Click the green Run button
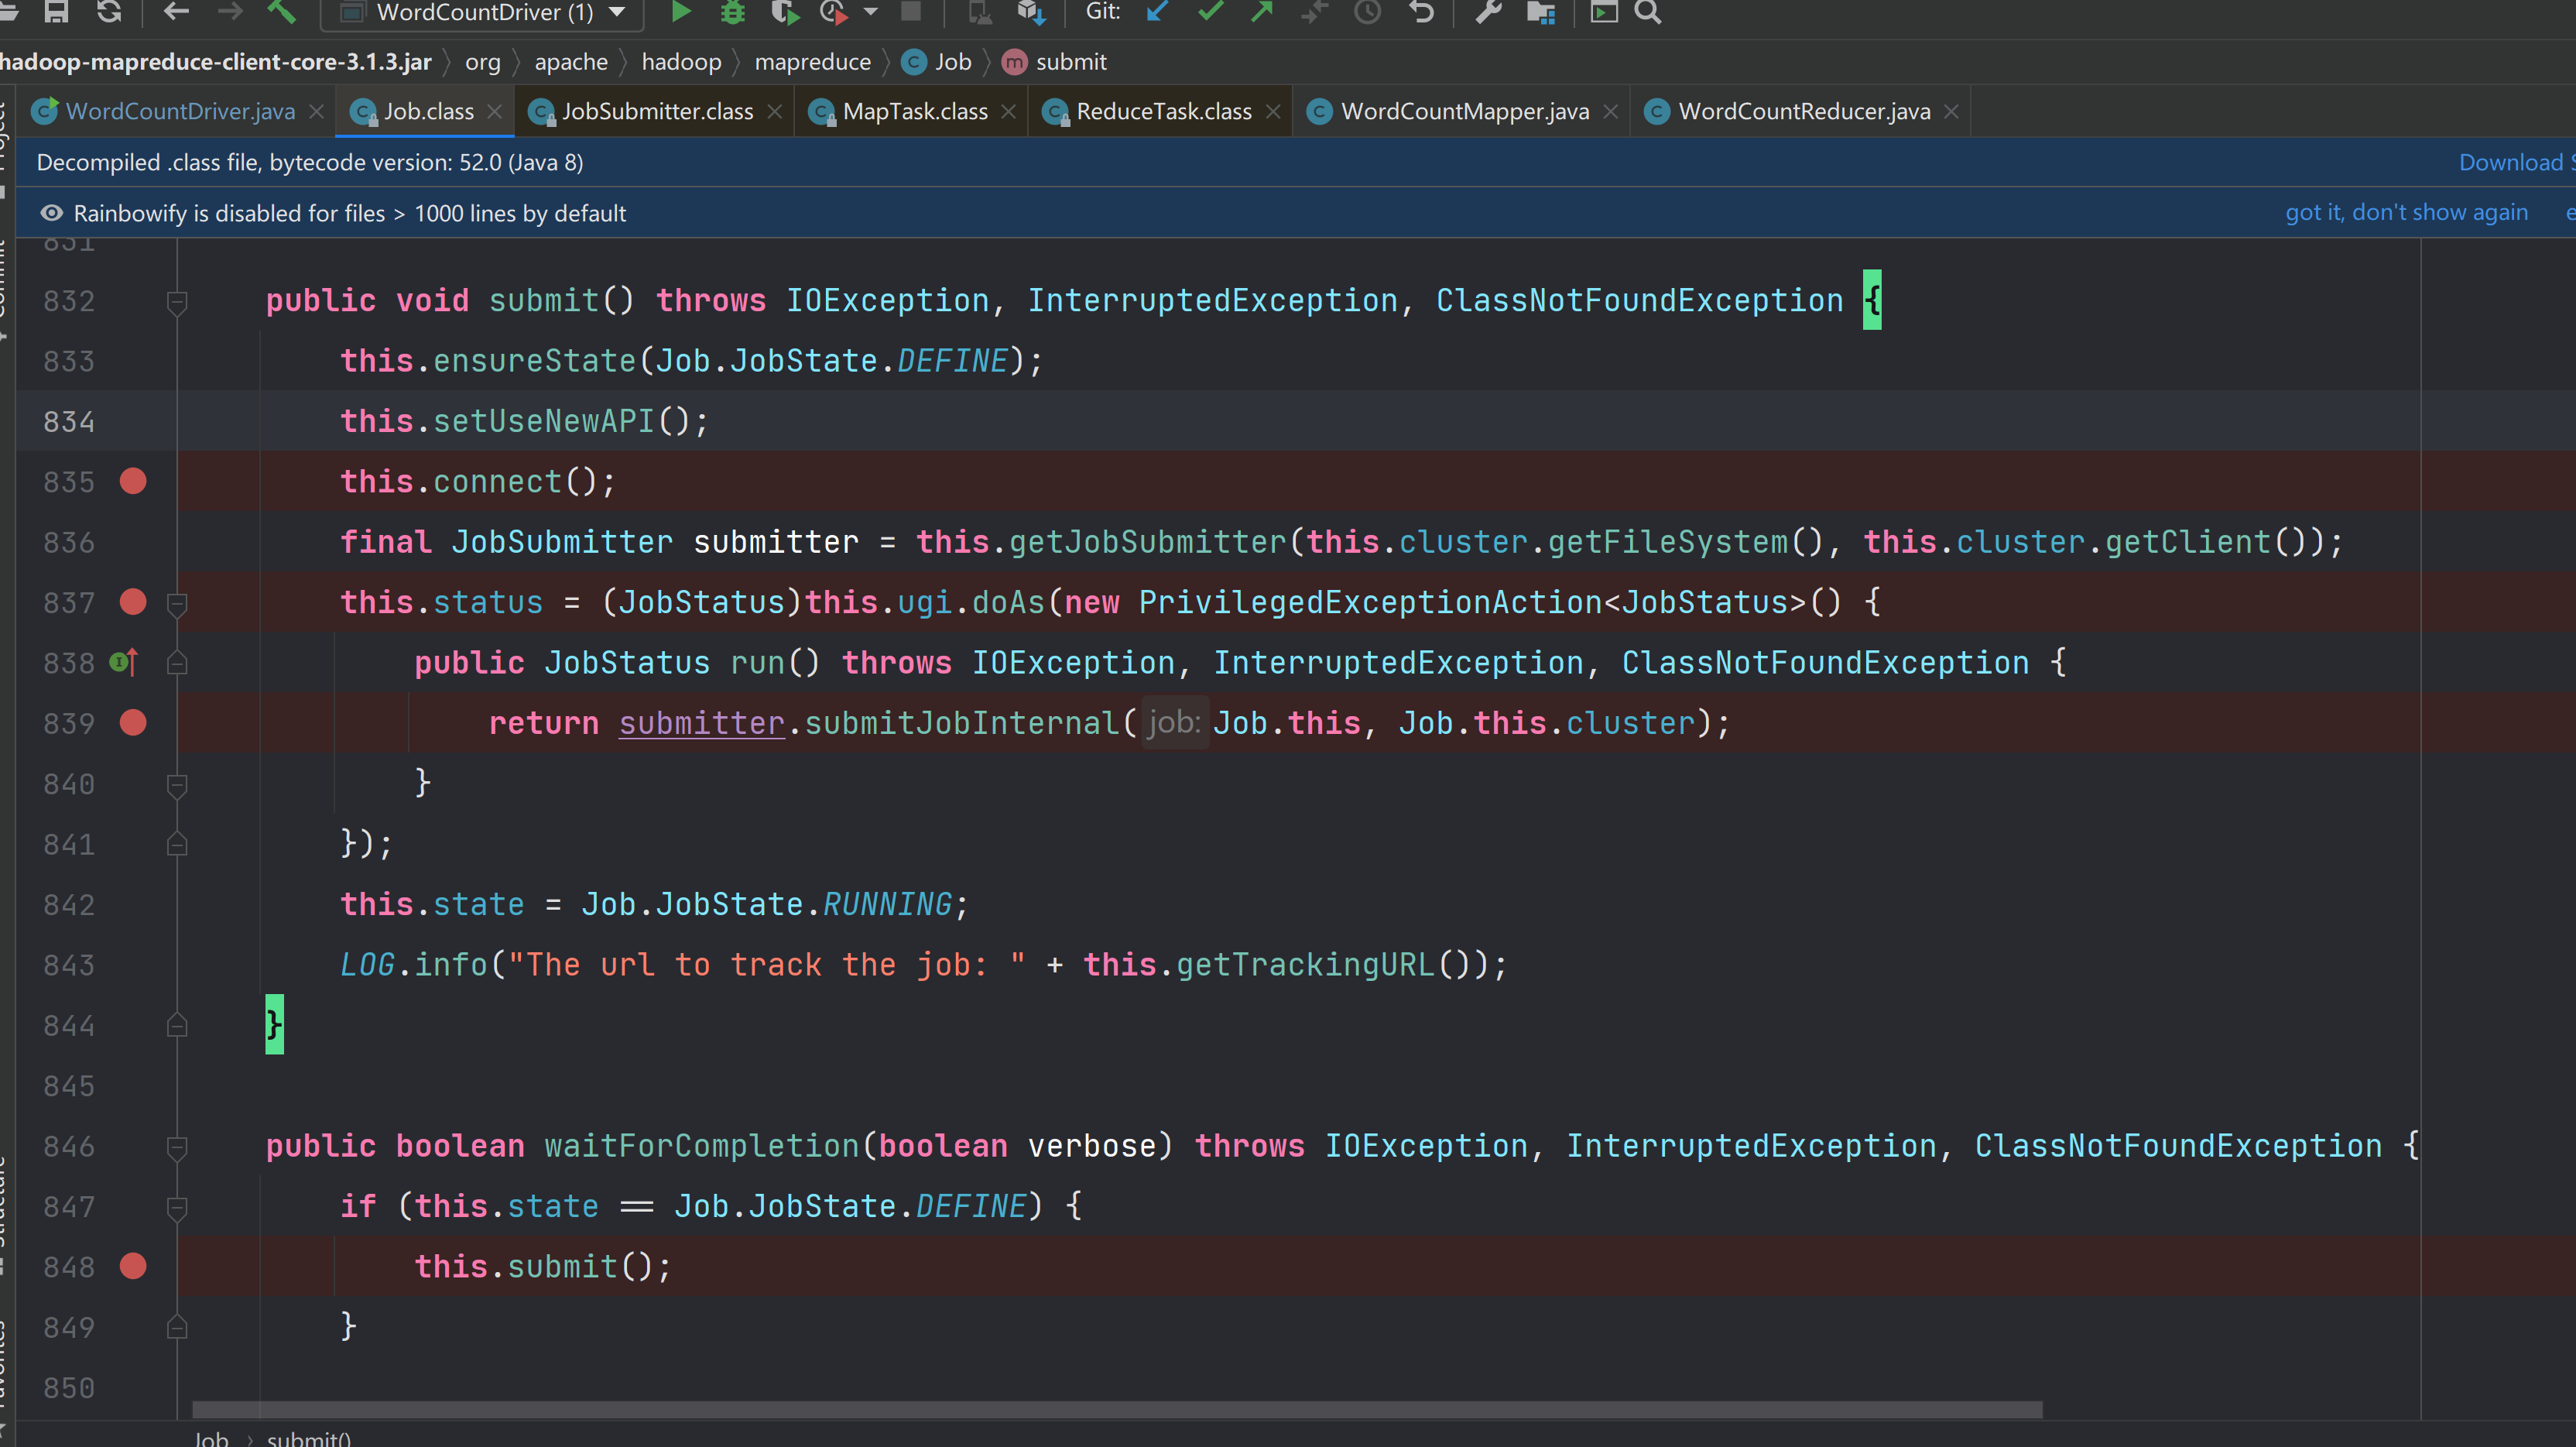Image resolution: width=2576 pixels, height=1447 pixels. 680,12
